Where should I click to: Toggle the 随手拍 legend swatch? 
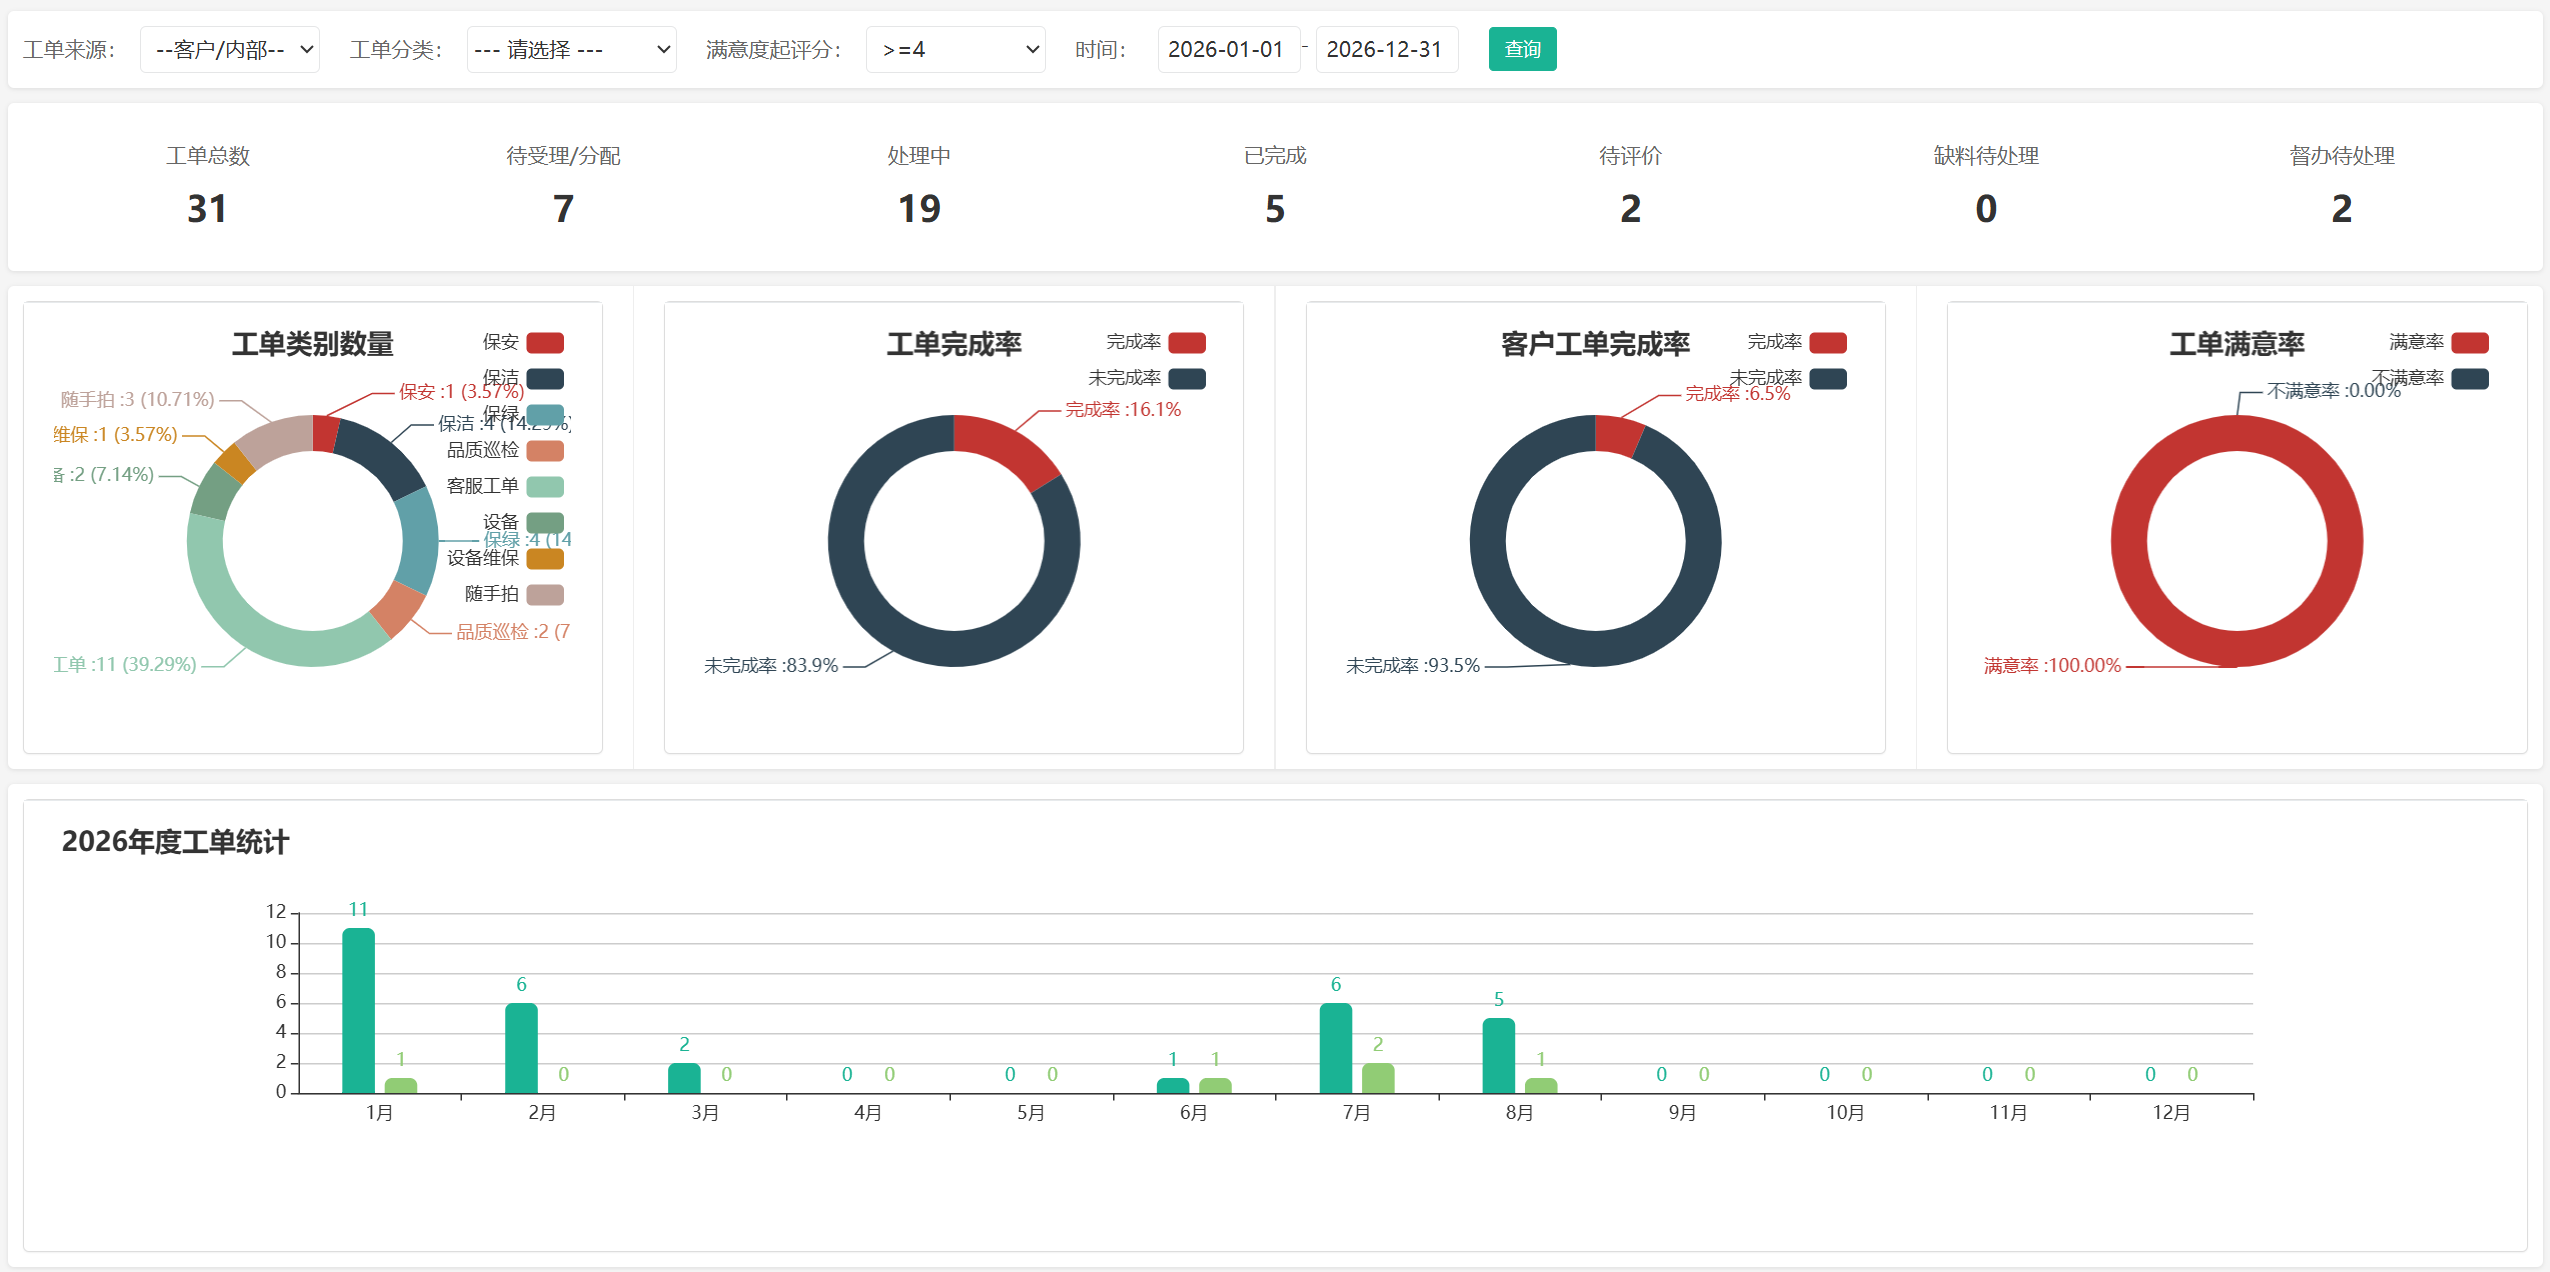tap(545, 595)
